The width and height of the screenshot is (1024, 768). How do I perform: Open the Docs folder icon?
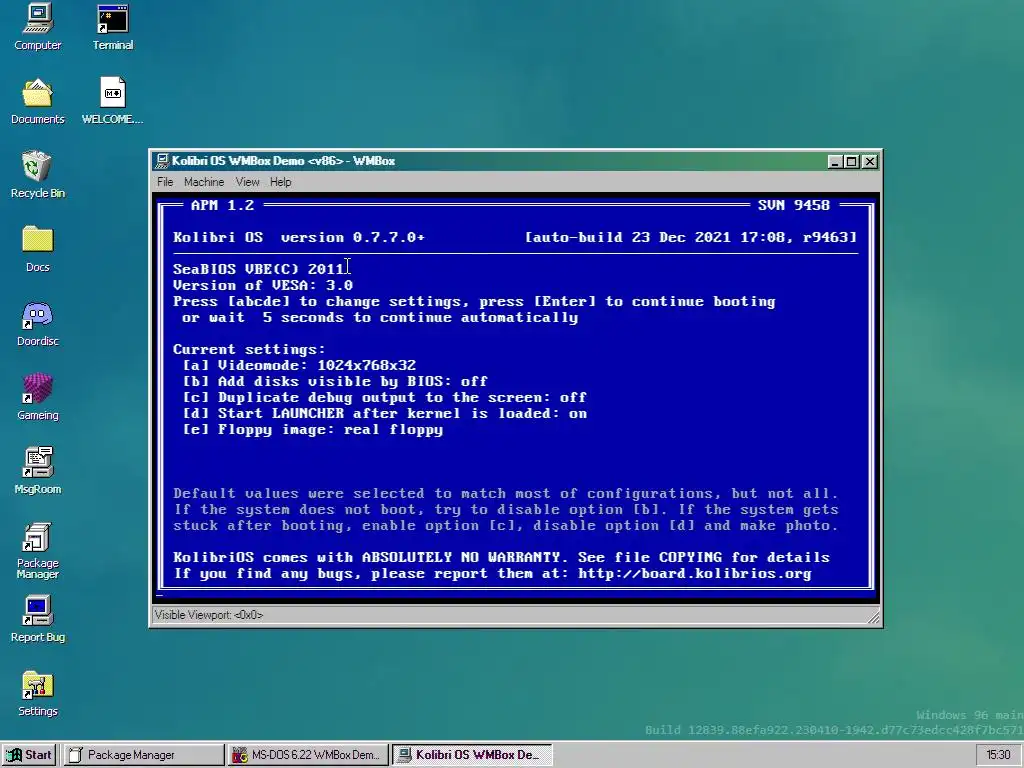37,249
